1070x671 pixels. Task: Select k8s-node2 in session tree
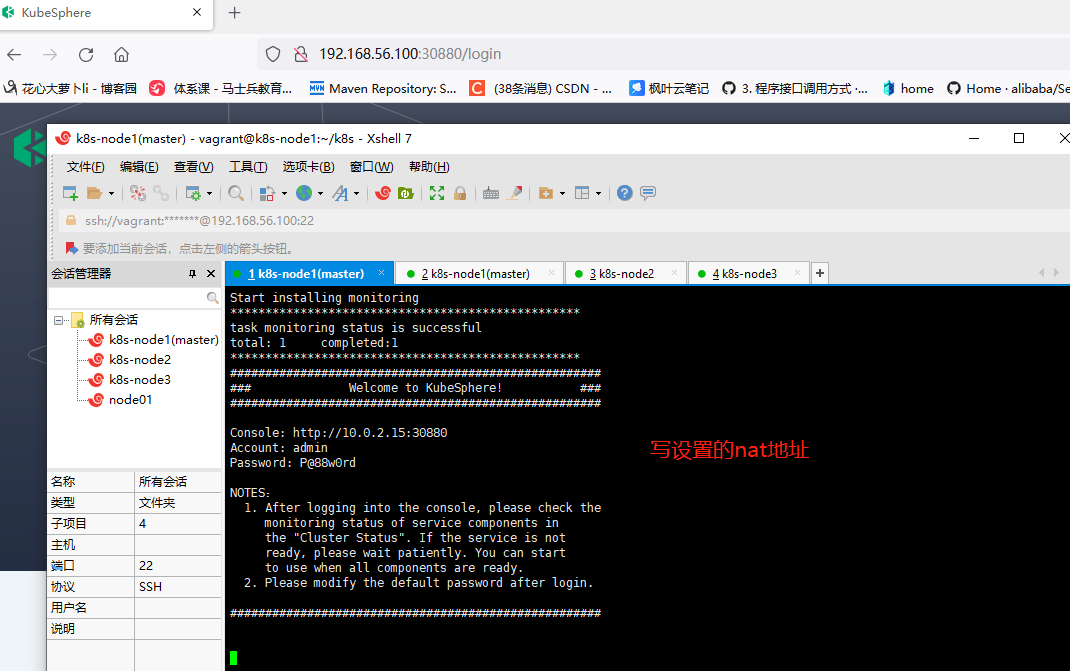point(140,360)
